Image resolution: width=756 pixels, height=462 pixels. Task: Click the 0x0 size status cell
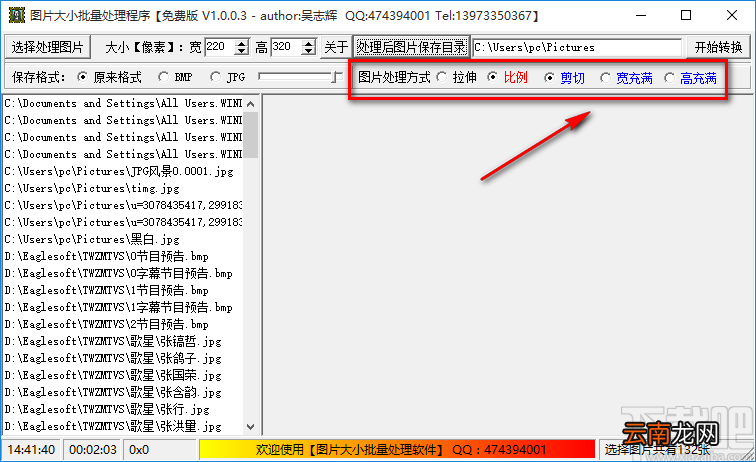[x=160, y=449]
